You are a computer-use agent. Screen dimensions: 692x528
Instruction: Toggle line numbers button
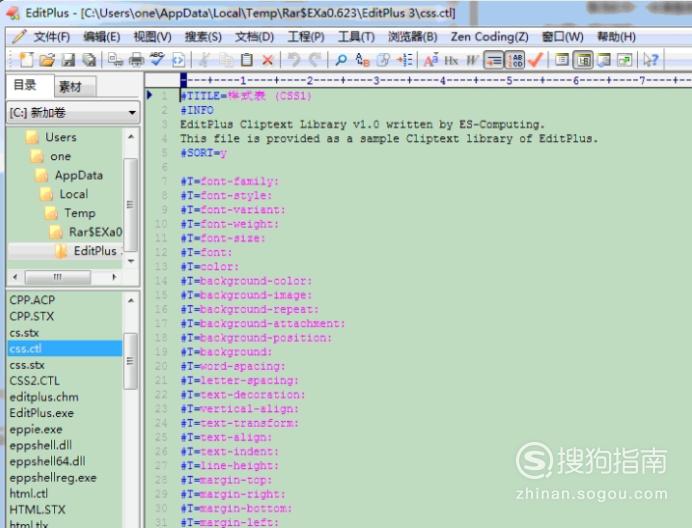515,60
